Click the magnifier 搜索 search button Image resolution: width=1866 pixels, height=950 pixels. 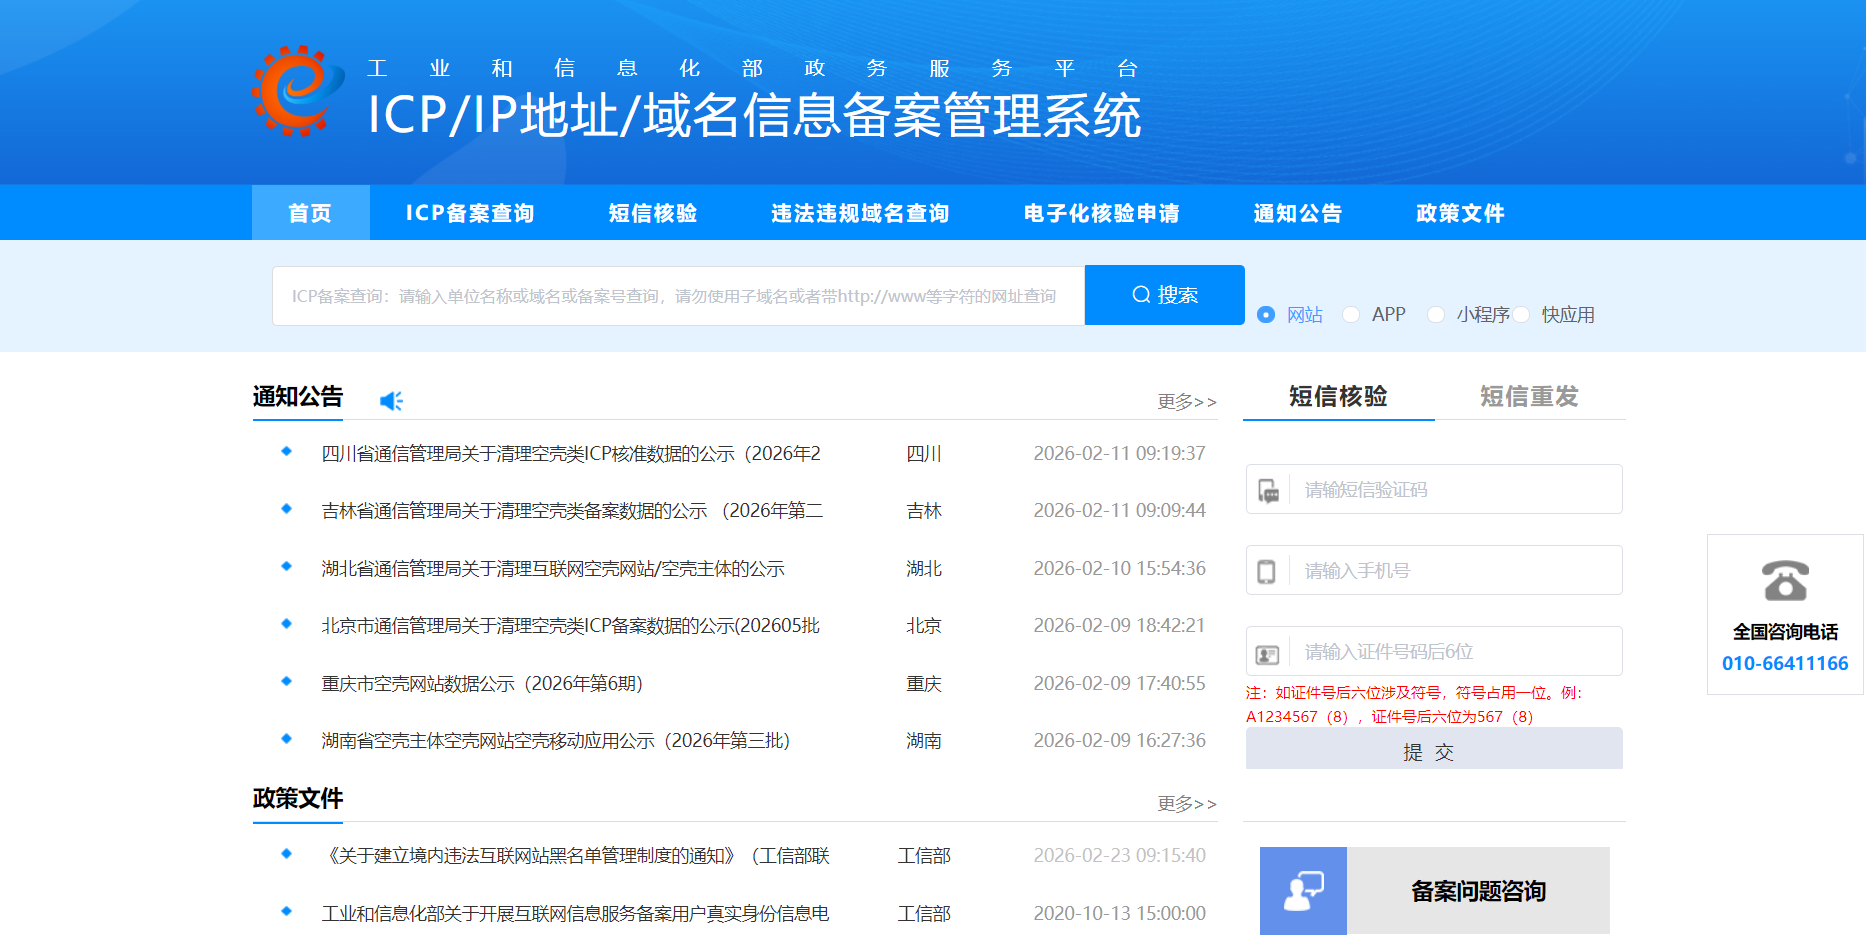coord(1164,295)
